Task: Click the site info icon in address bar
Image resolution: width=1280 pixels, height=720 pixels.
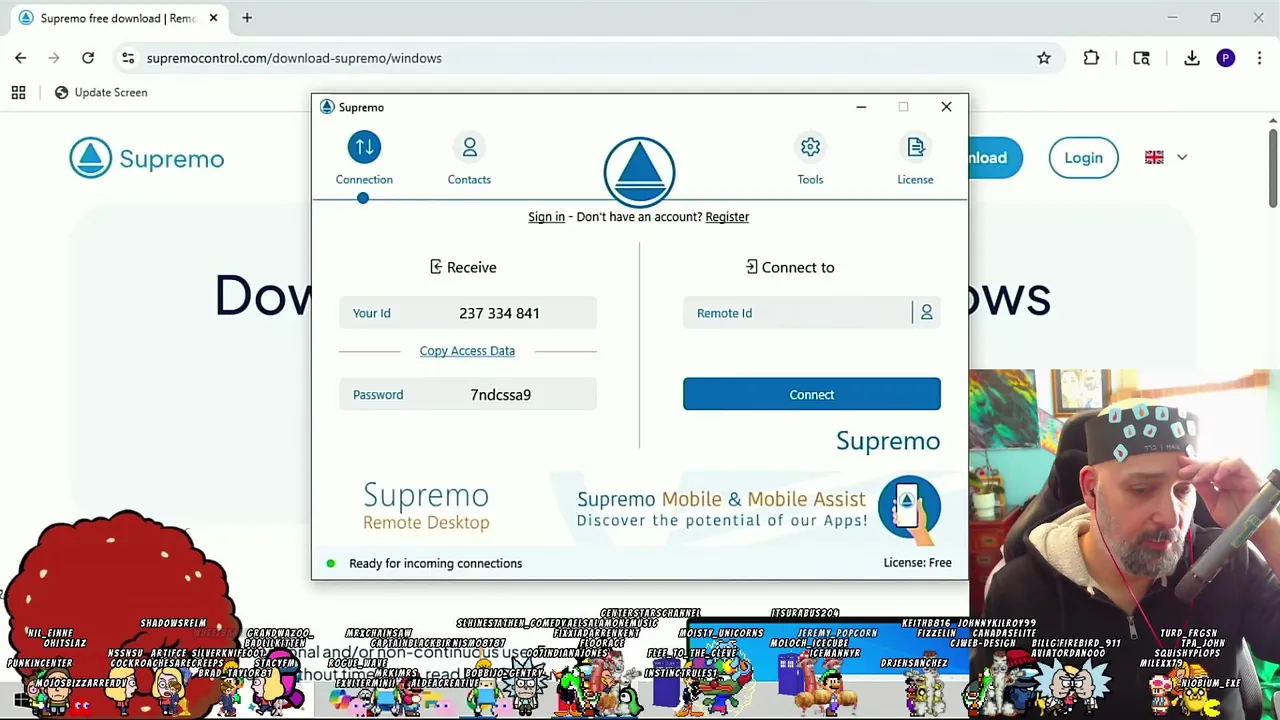Action: [x=128, y=58]
